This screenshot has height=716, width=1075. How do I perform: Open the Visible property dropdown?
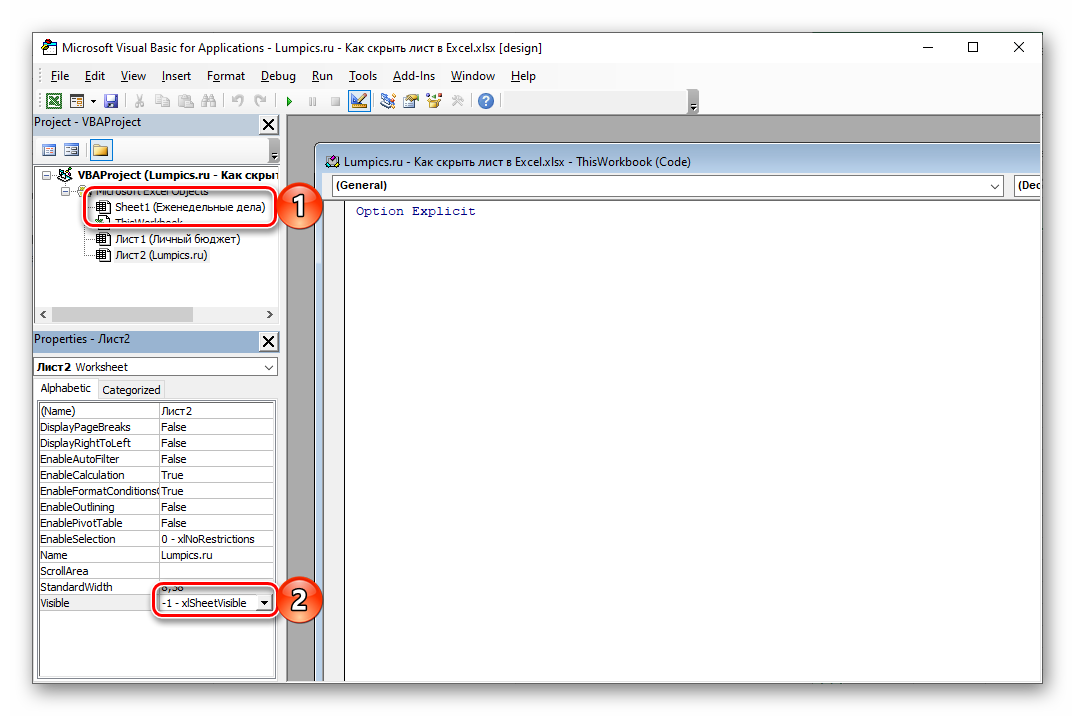tap(264, 603)
